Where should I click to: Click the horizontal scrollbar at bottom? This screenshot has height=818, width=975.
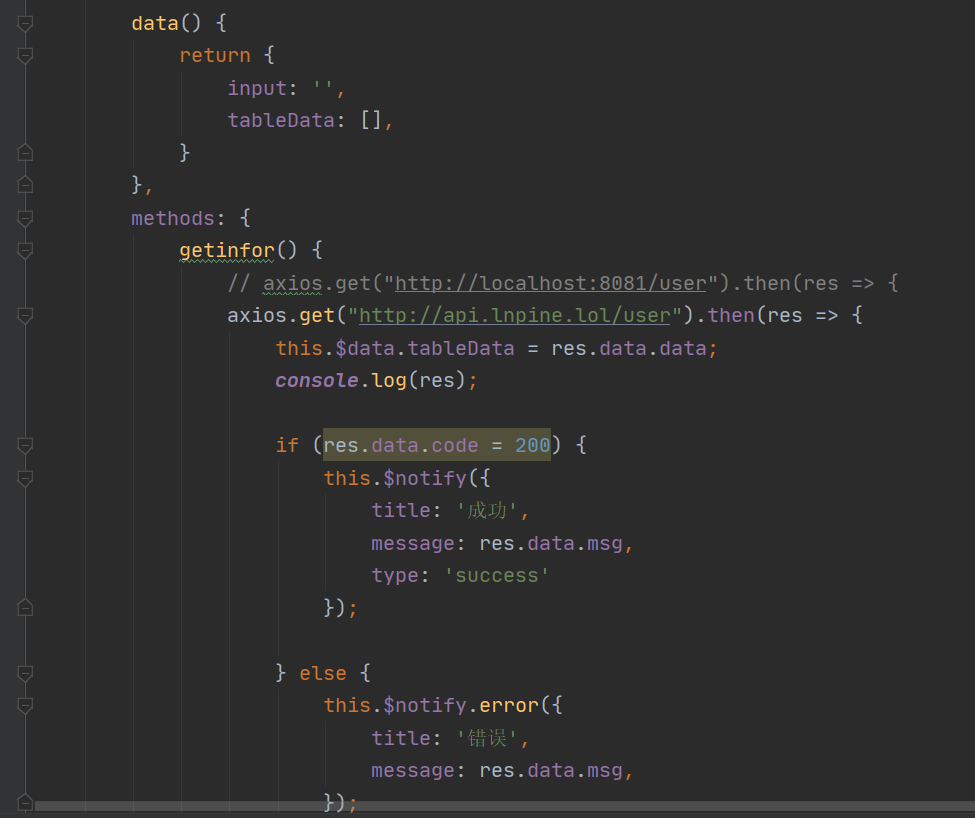click(500, 805)
